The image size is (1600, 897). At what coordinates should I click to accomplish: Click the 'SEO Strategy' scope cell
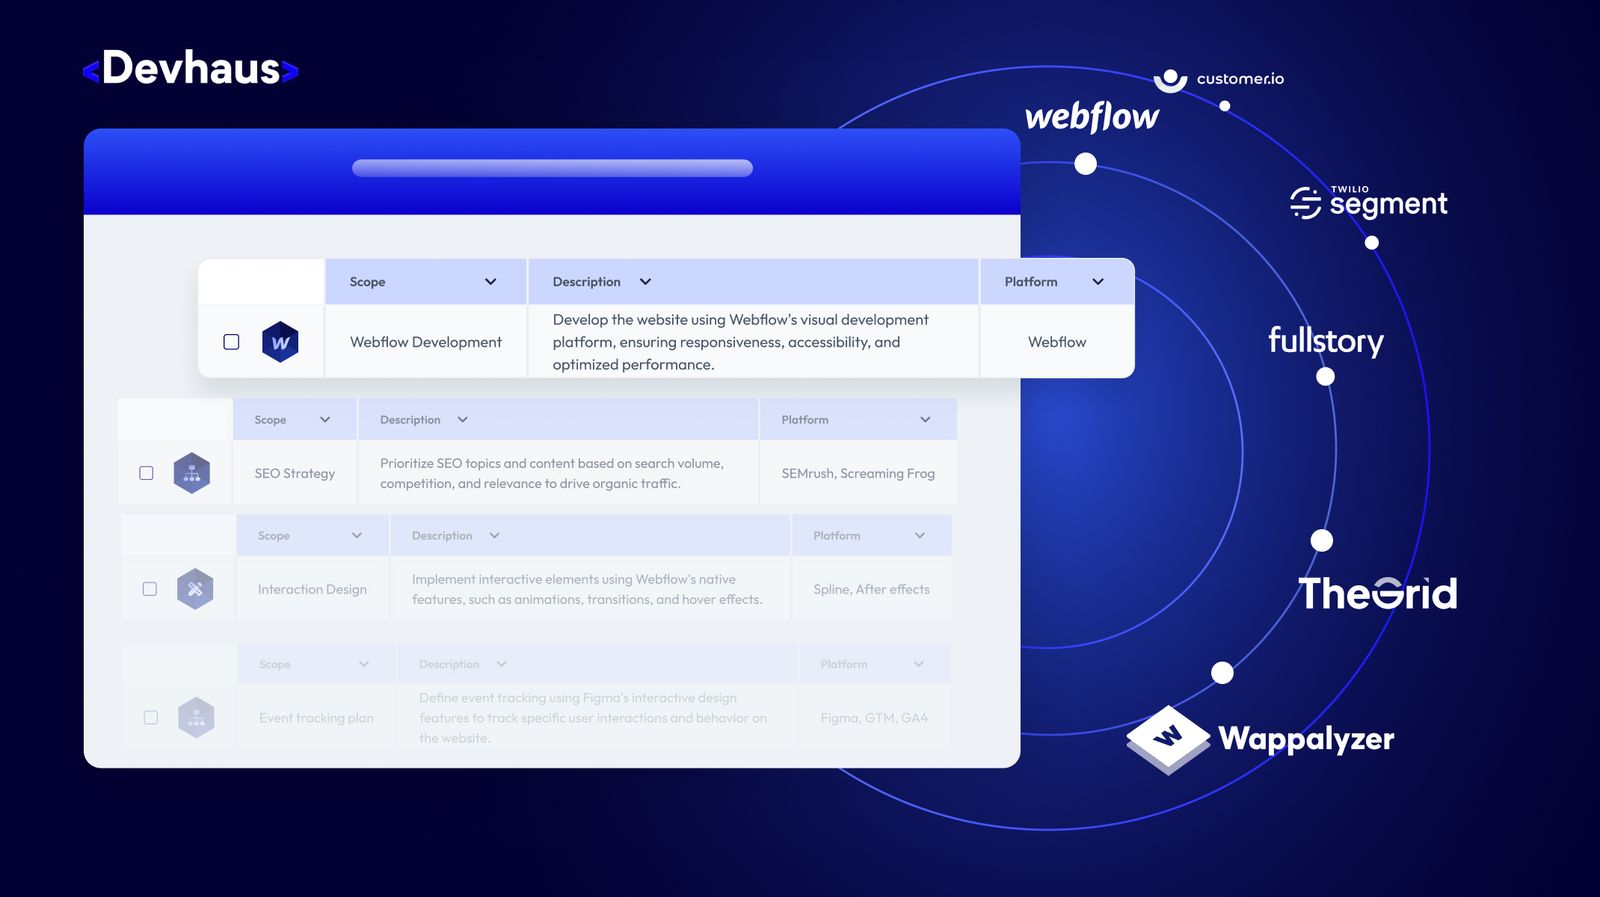(x=294, y=473)
